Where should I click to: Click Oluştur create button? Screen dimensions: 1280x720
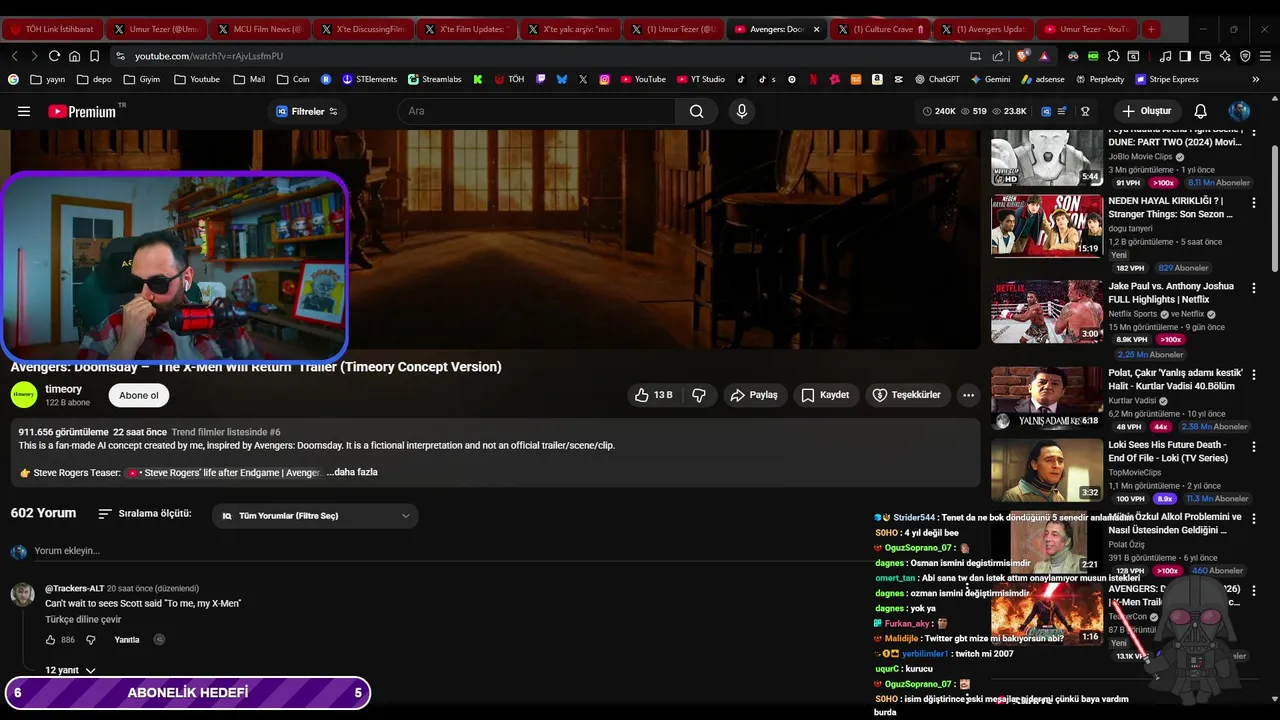coord(1147,111)
